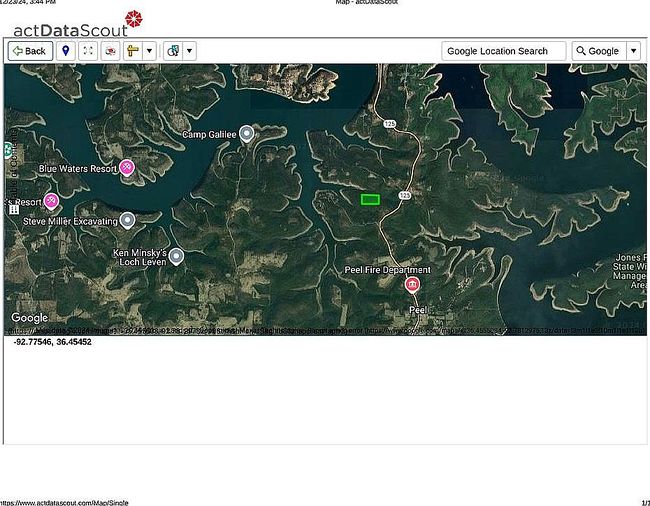Click the map layers shapes icon

pyautogui.click(x=173, y=51)
